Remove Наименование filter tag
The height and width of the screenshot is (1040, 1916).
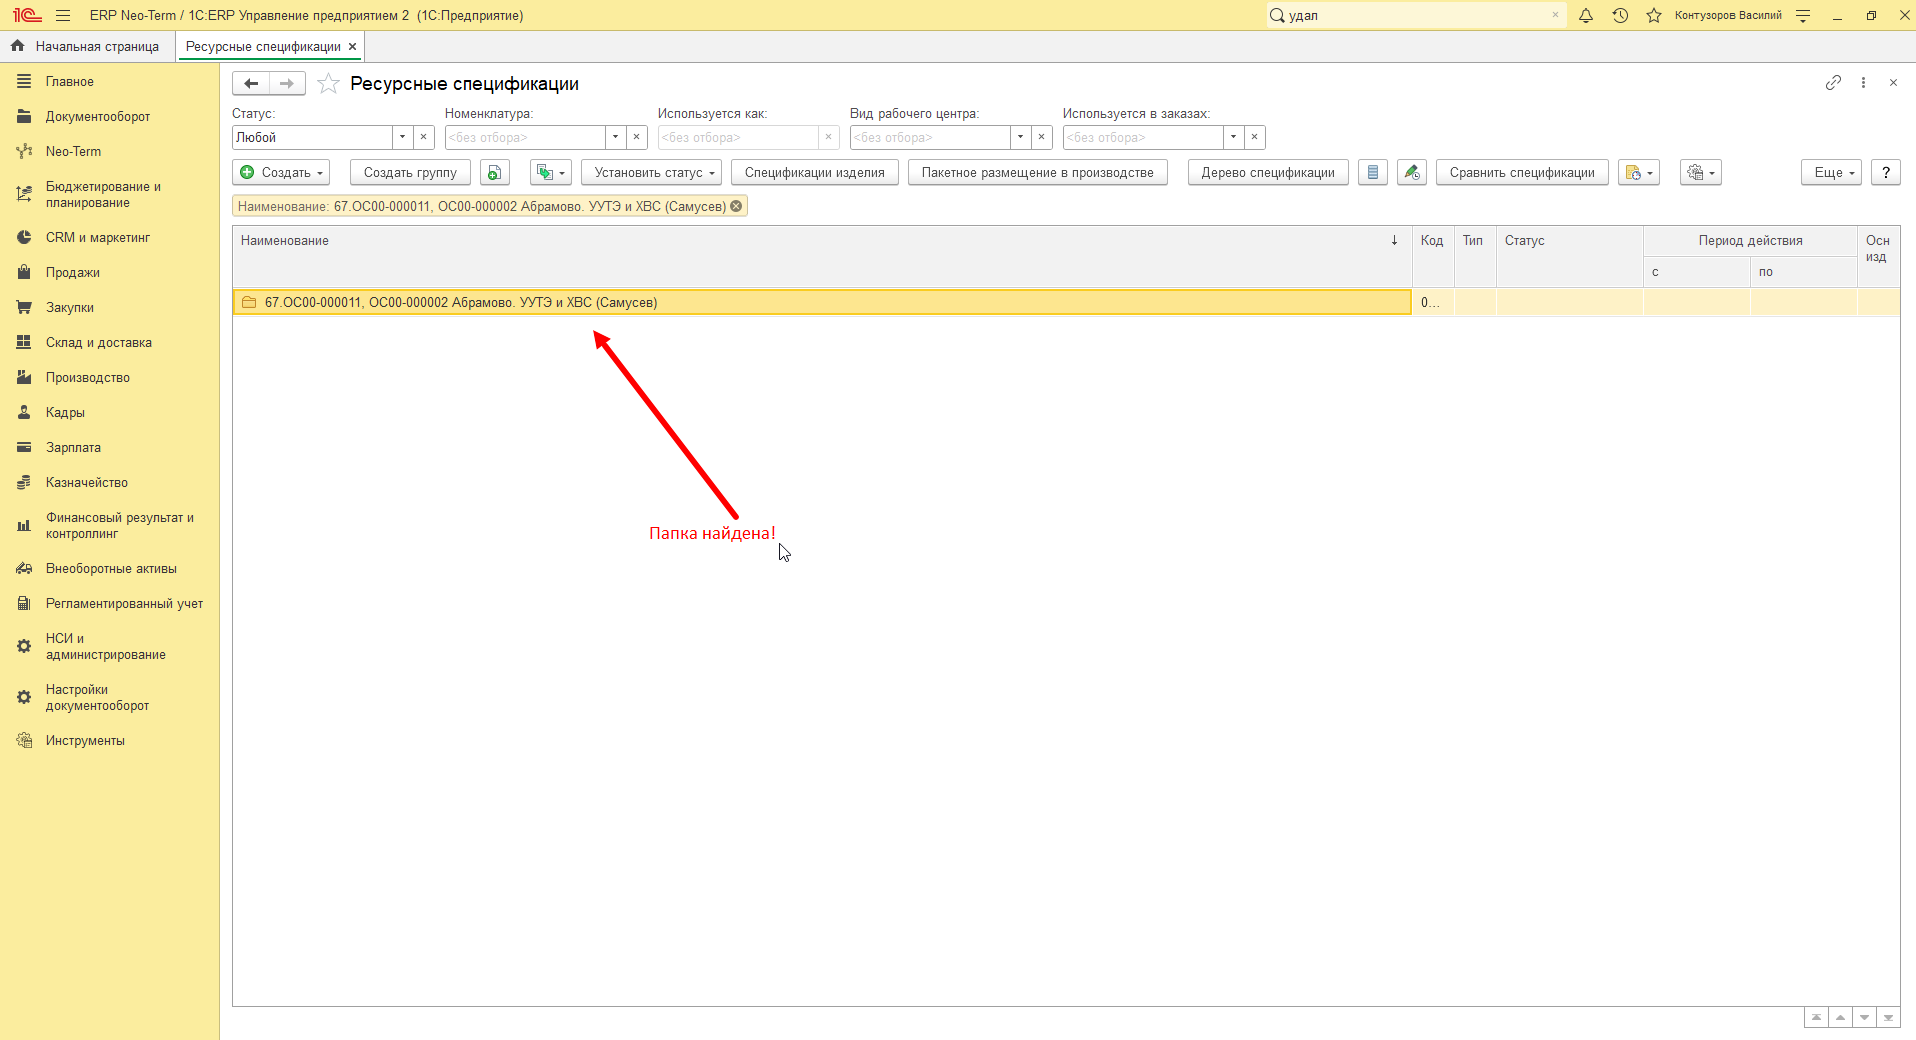(x=737, y=206)
